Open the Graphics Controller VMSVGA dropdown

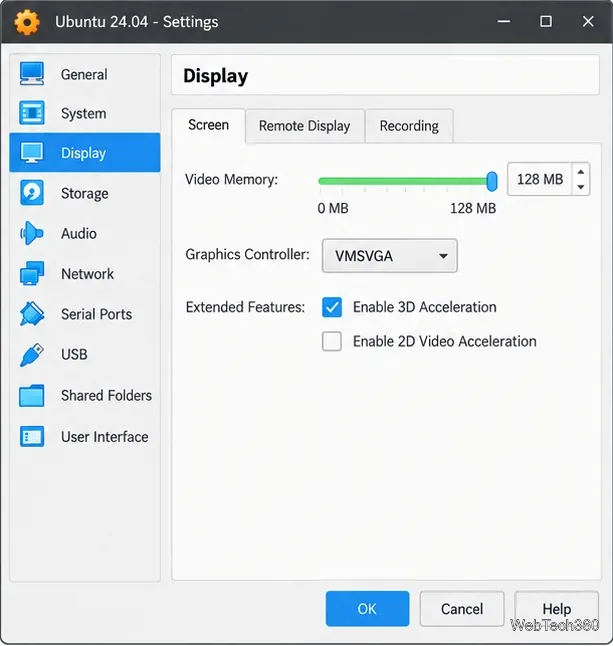click(x=389, y=255)
